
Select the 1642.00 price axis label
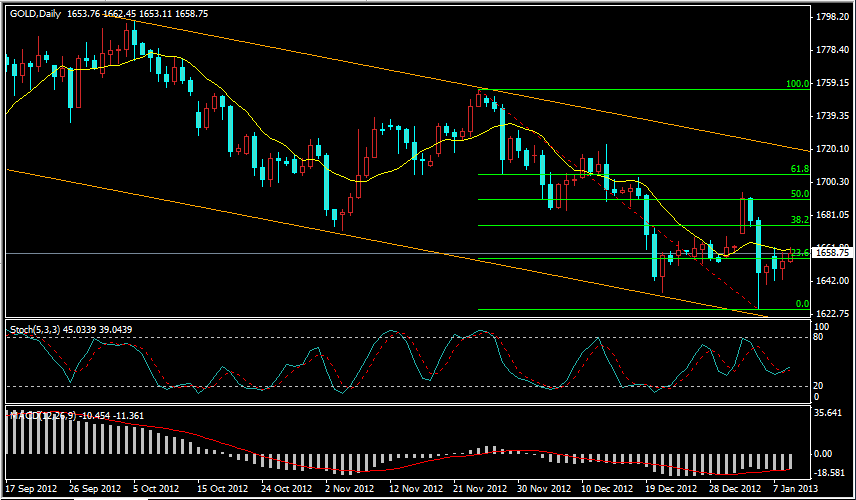(832, 281)
